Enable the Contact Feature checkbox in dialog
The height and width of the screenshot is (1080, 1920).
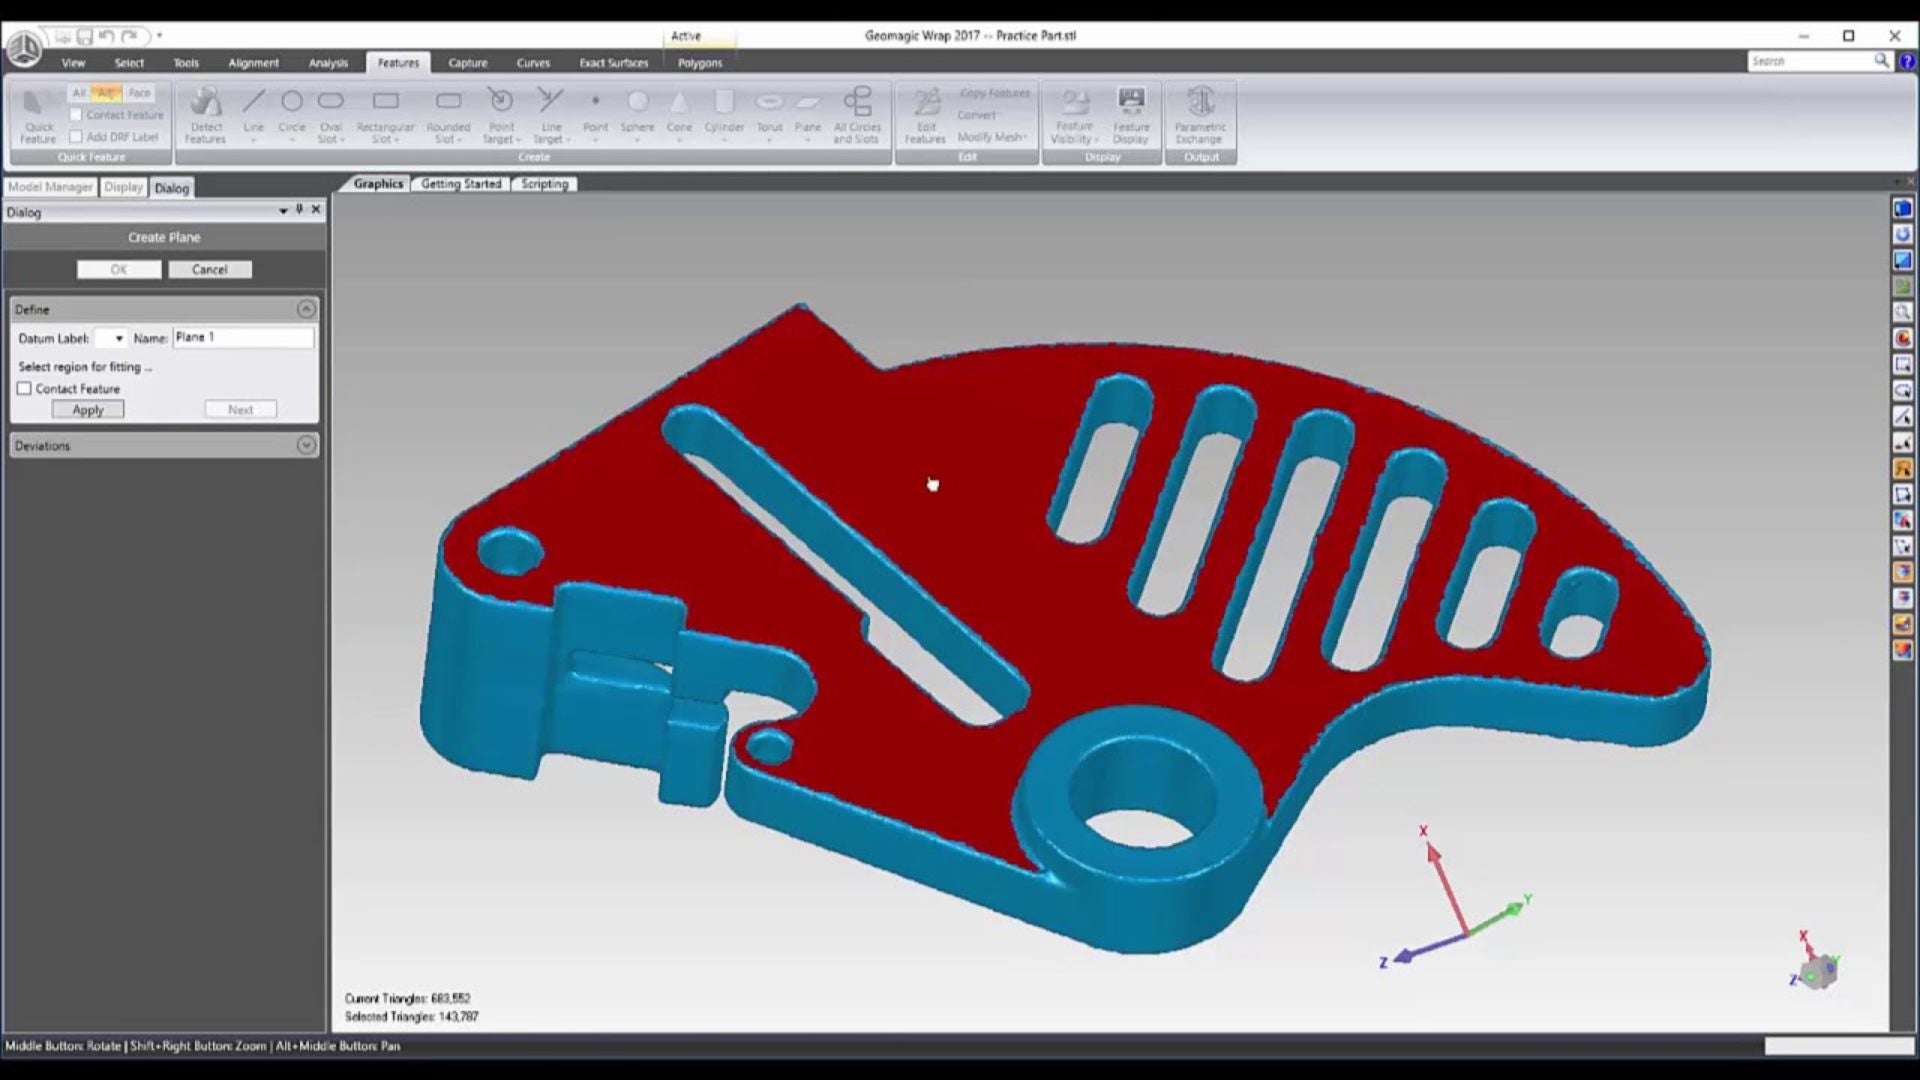pos(25,389)
